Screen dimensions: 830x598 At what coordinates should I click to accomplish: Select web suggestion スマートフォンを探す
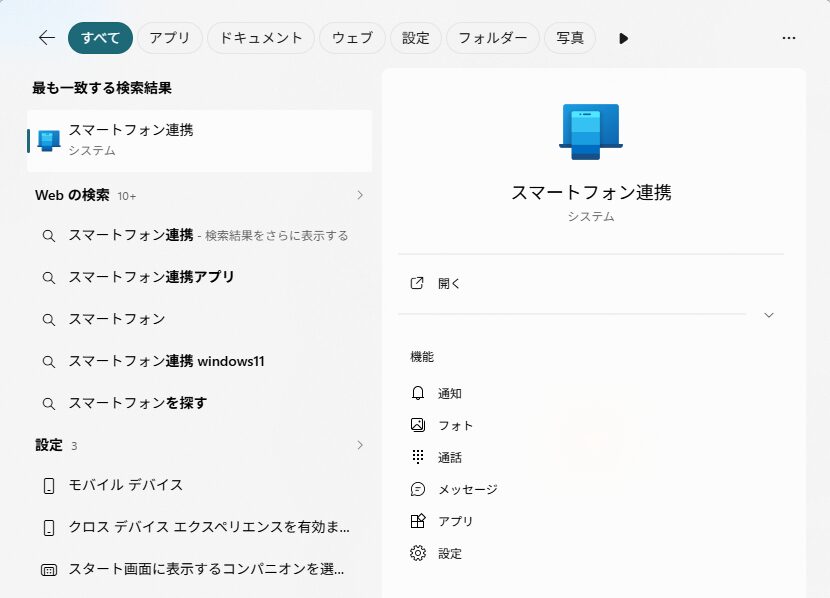(200, 403)
